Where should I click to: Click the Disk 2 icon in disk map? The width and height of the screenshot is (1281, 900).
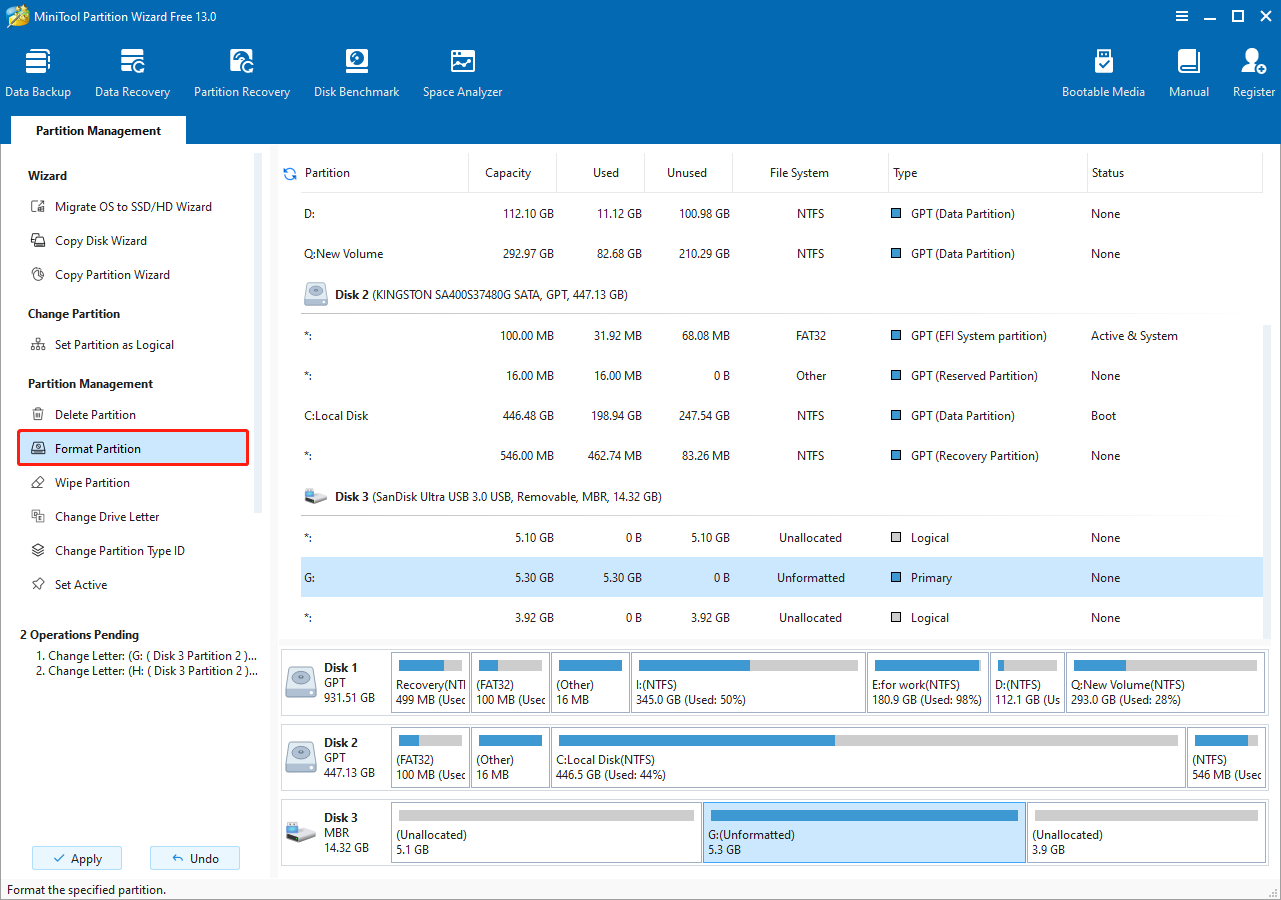tap(301, 757)
